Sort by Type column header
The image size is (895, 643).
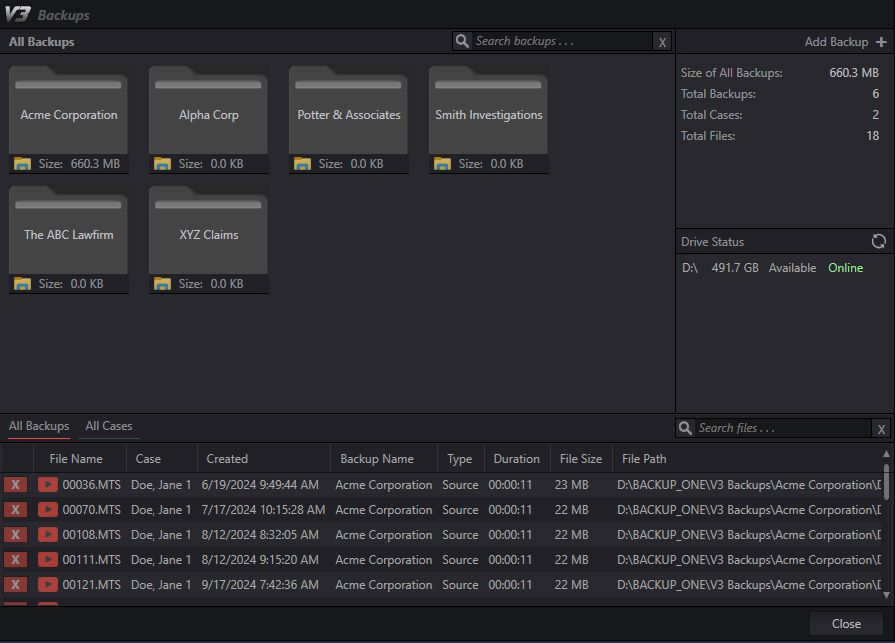[x=461, y=459]
